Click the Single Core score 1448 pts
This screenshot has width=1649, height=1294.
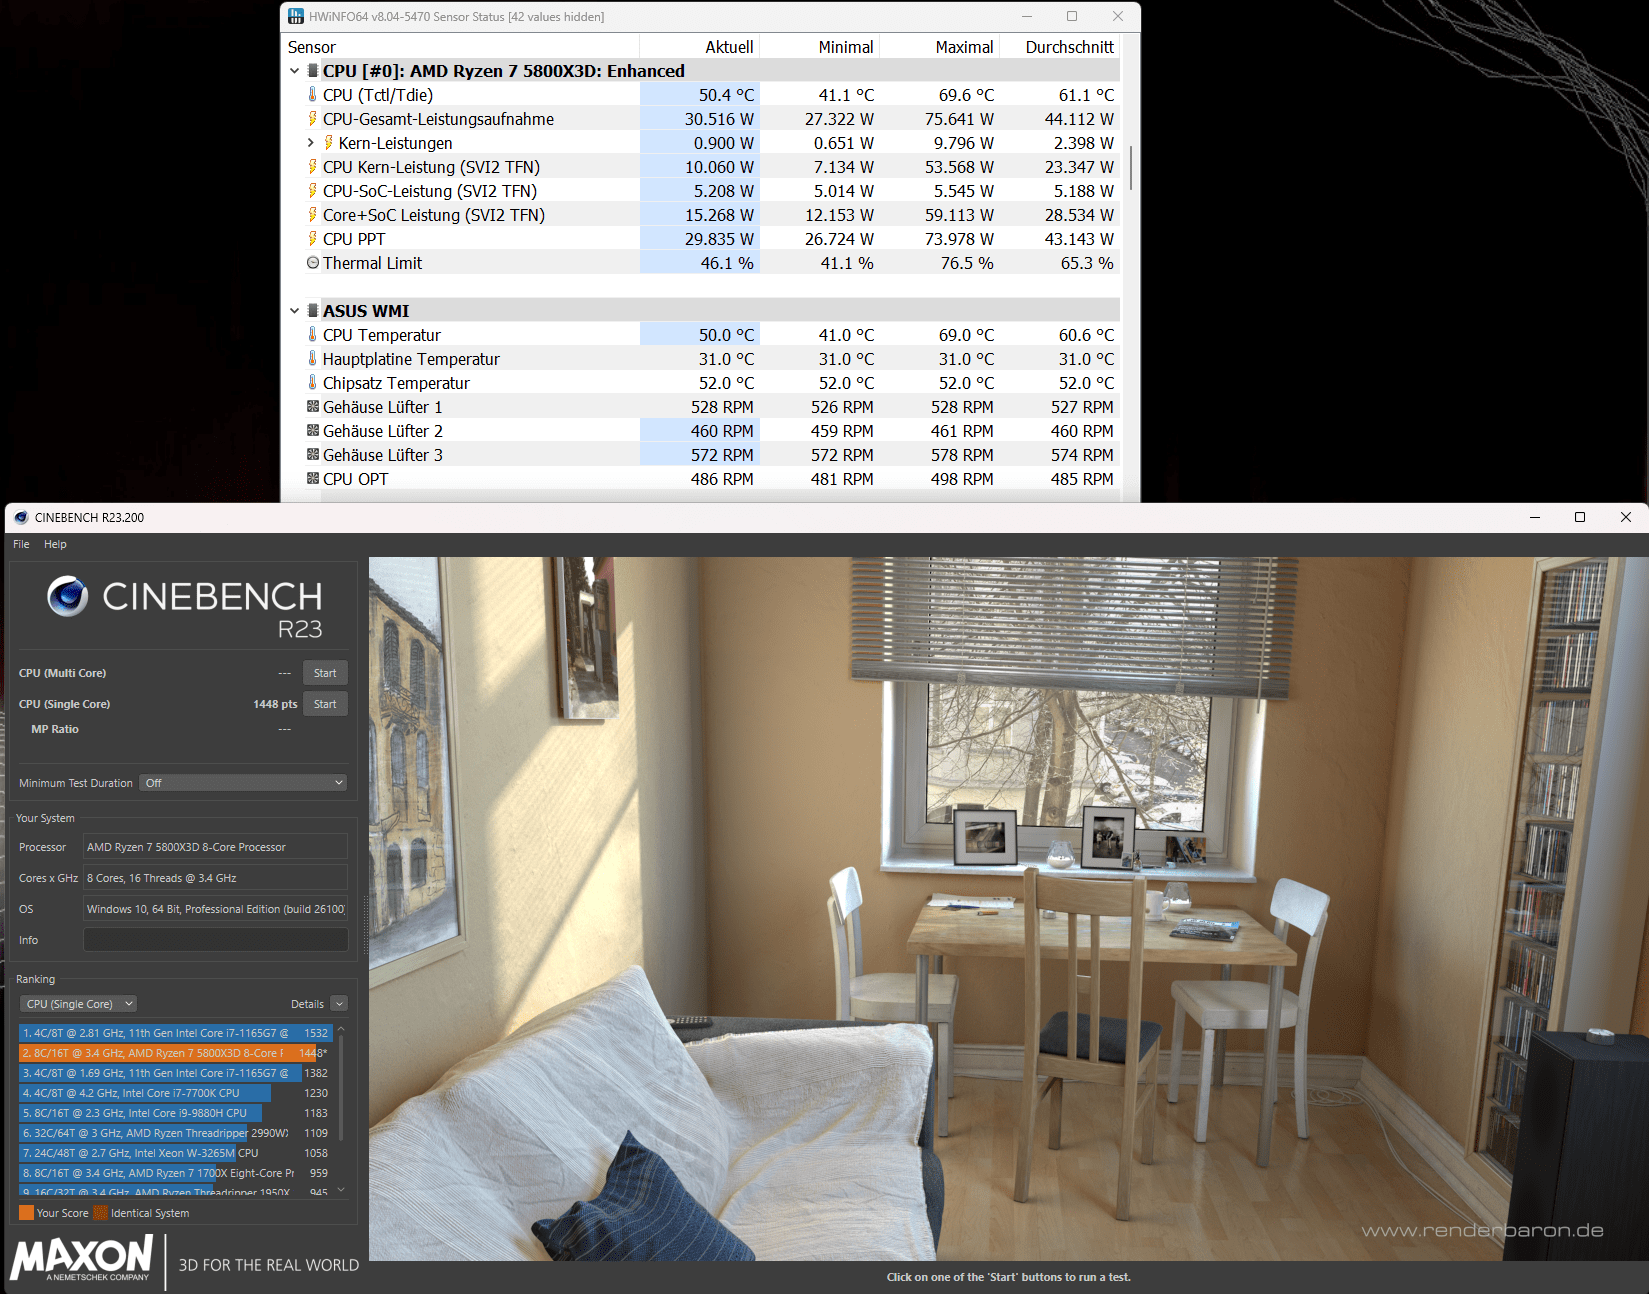point(275,704)
